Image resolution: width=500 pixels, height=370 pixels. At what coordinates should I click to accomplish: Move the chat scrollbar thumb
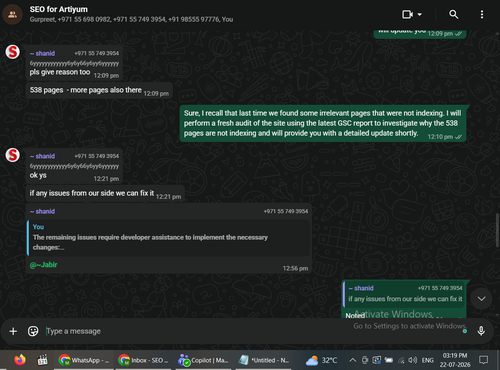coord(497,230)
